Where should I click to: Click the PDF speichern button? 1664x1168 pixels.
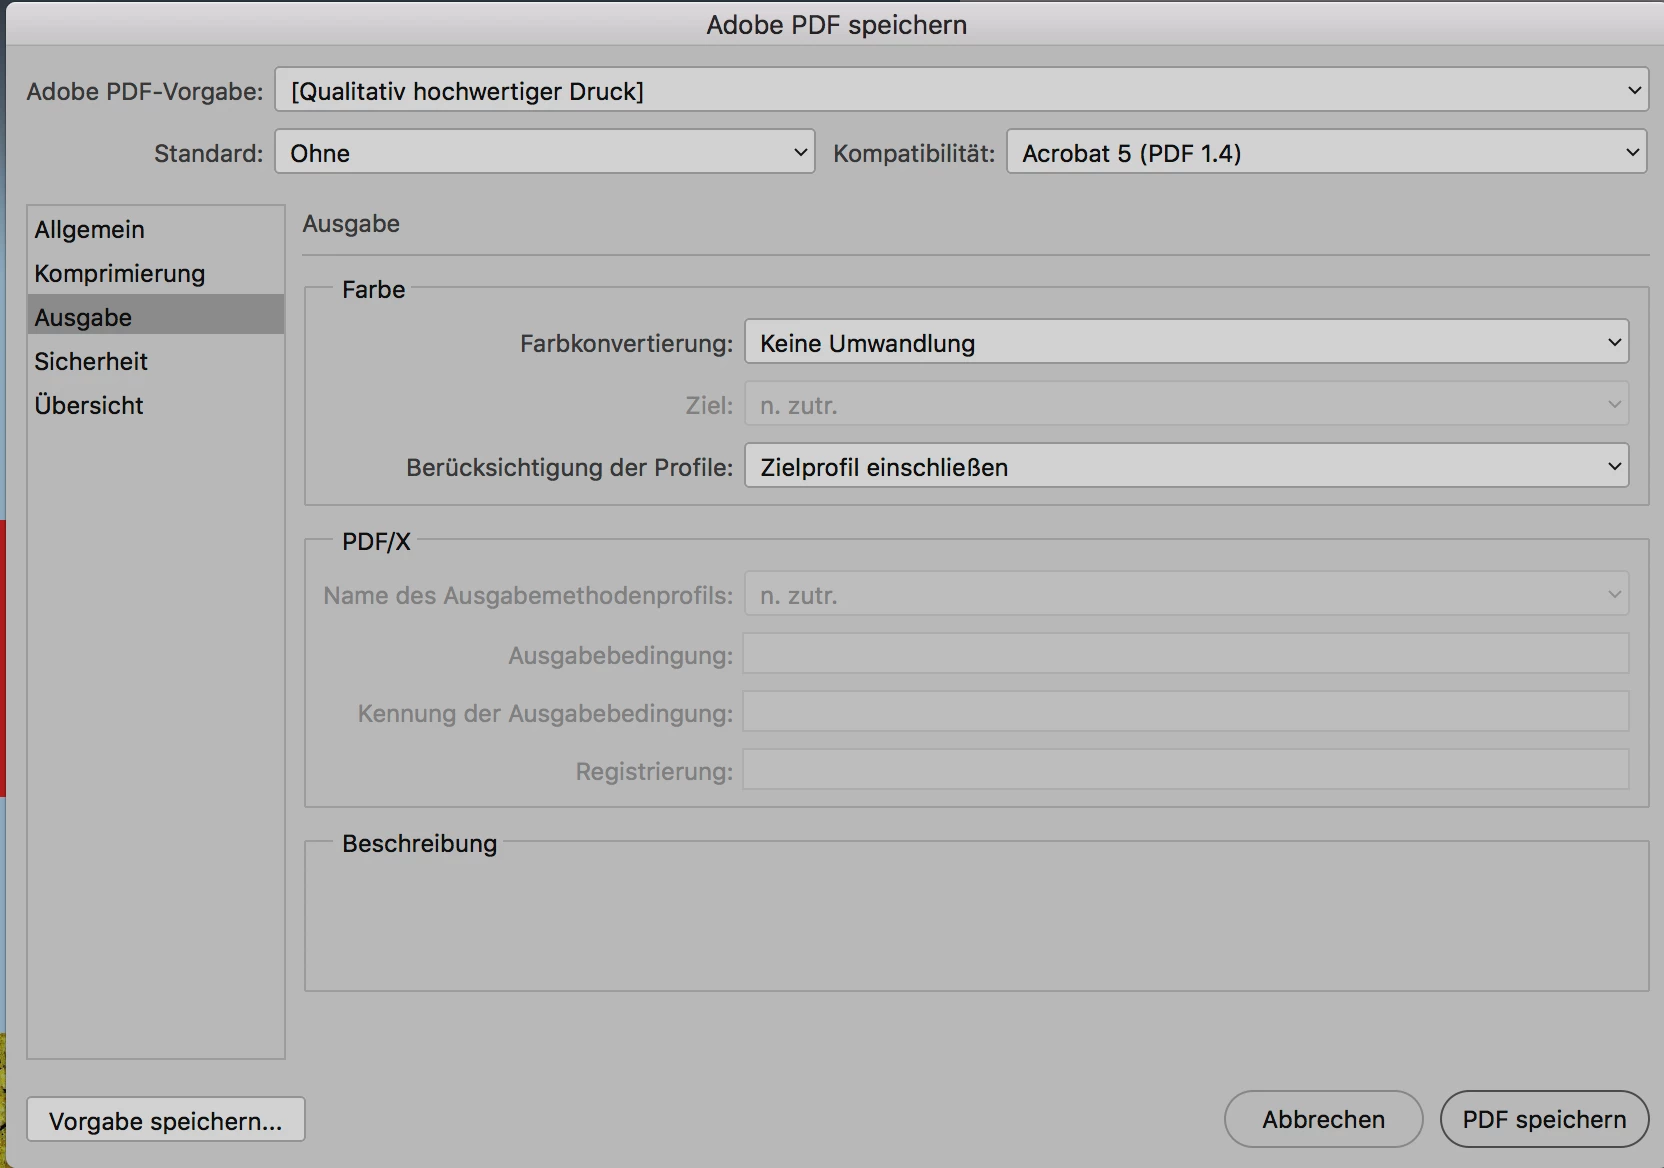[x=1544, y=1119]
